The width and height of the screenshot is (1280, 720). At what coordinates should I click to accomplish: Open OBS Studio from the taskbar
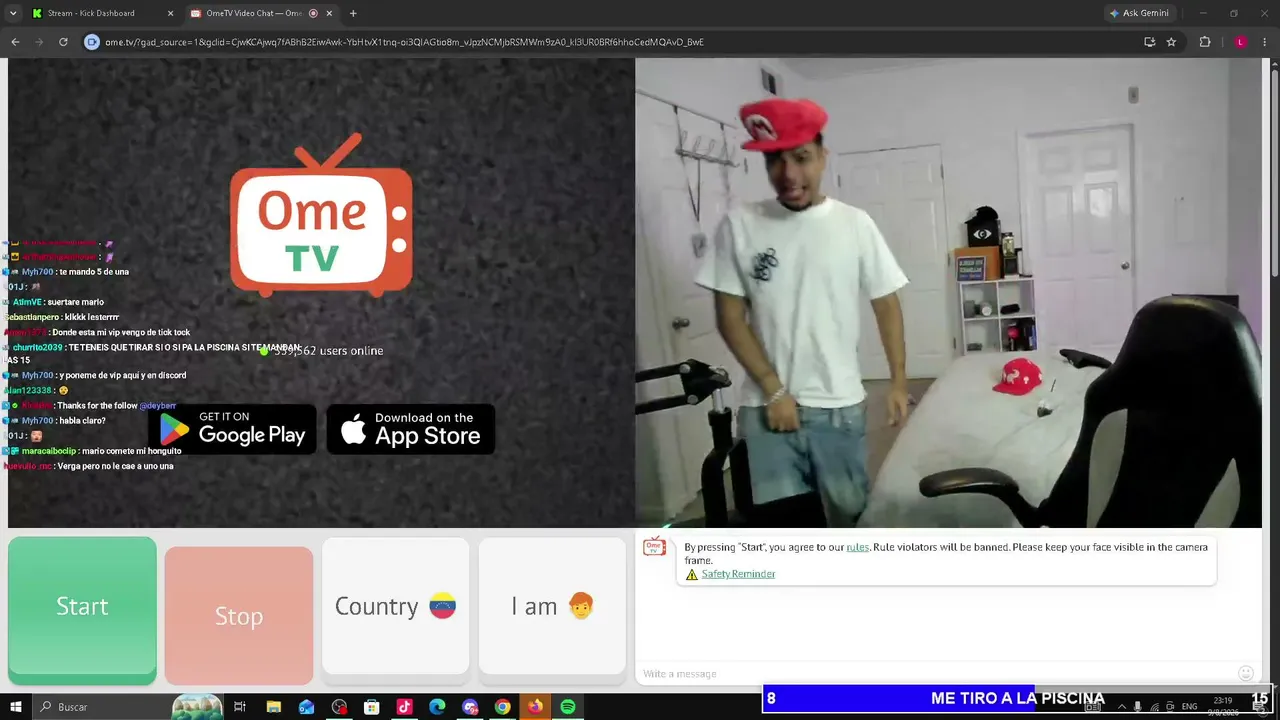[339, 707]
